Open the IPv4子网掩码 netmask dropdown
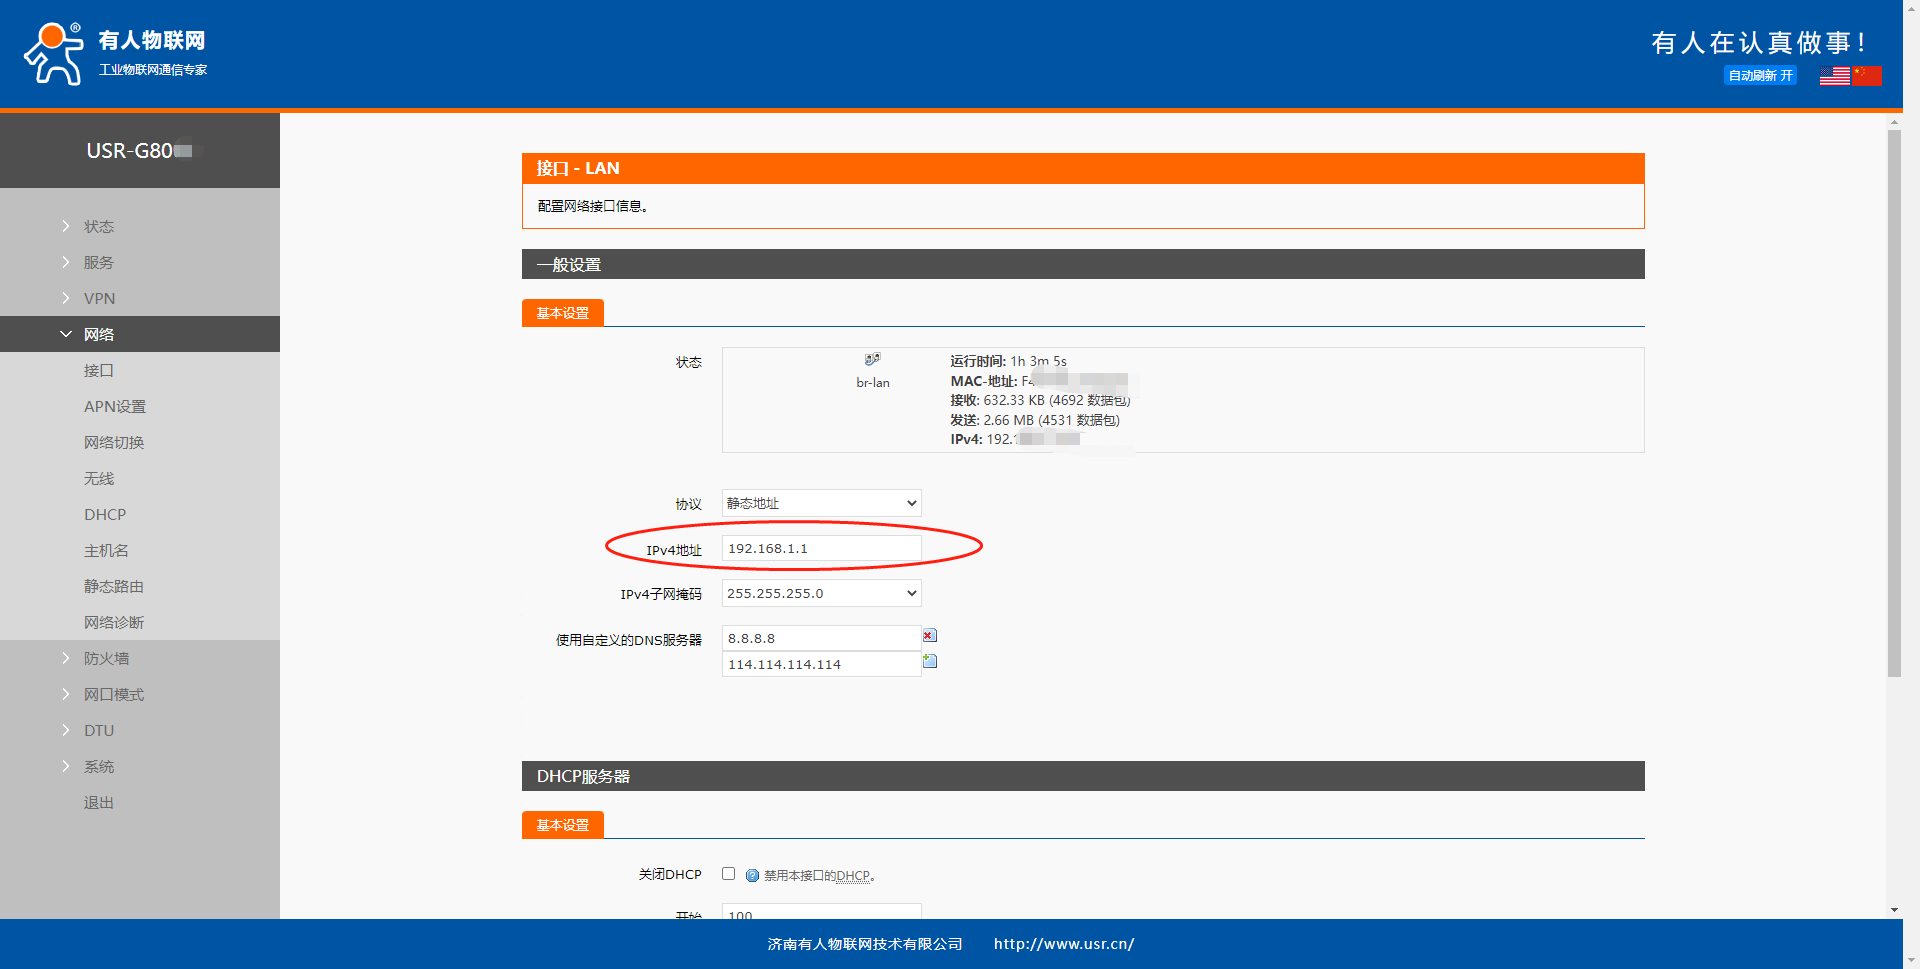The height and width of the screenshot is (969, 1920). pos(821,593)
